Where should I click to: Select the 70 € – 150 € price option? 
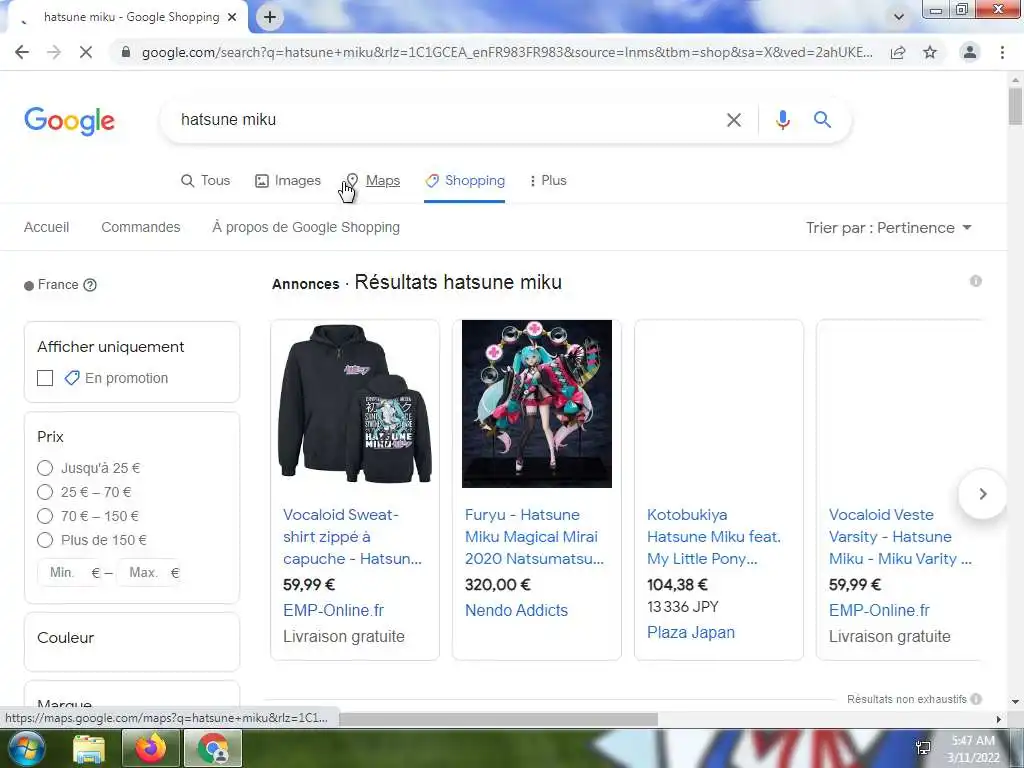coord(45,516)
